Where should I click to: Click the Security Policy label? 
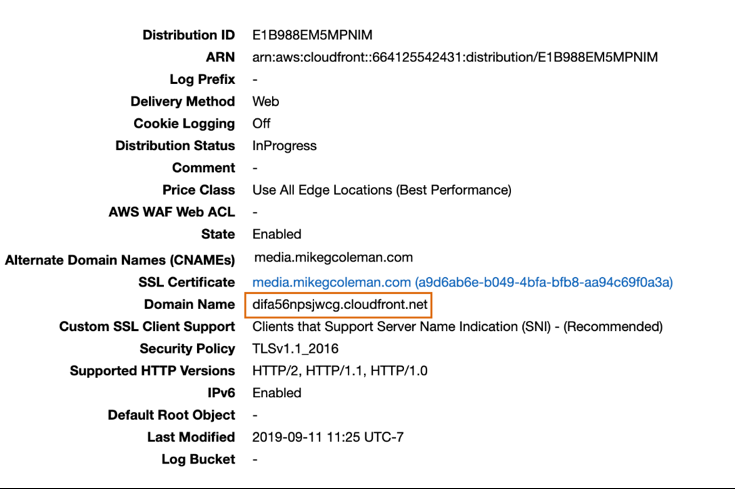(187, 349)
